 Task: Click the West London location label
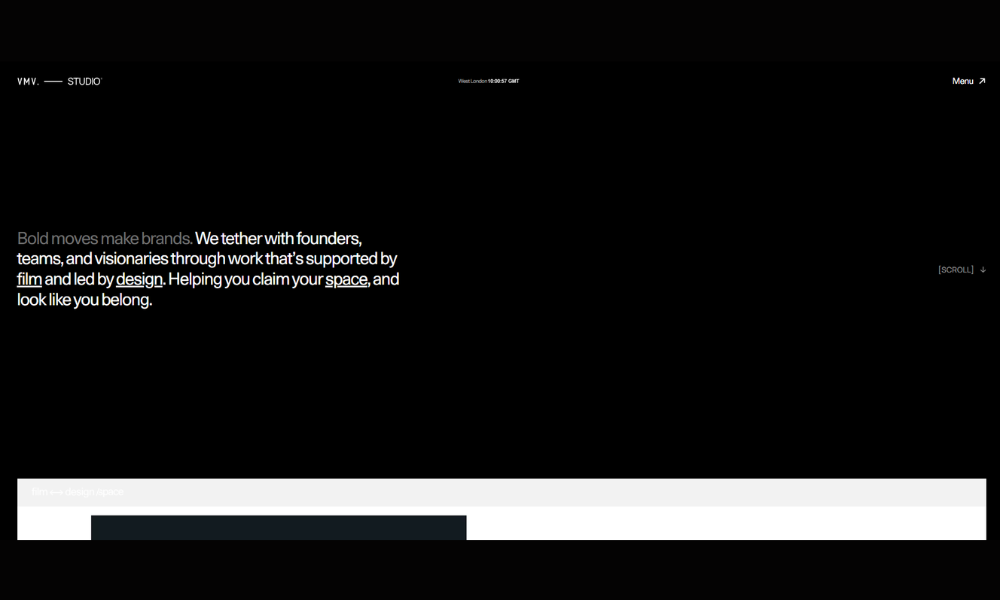pos(472,81)
